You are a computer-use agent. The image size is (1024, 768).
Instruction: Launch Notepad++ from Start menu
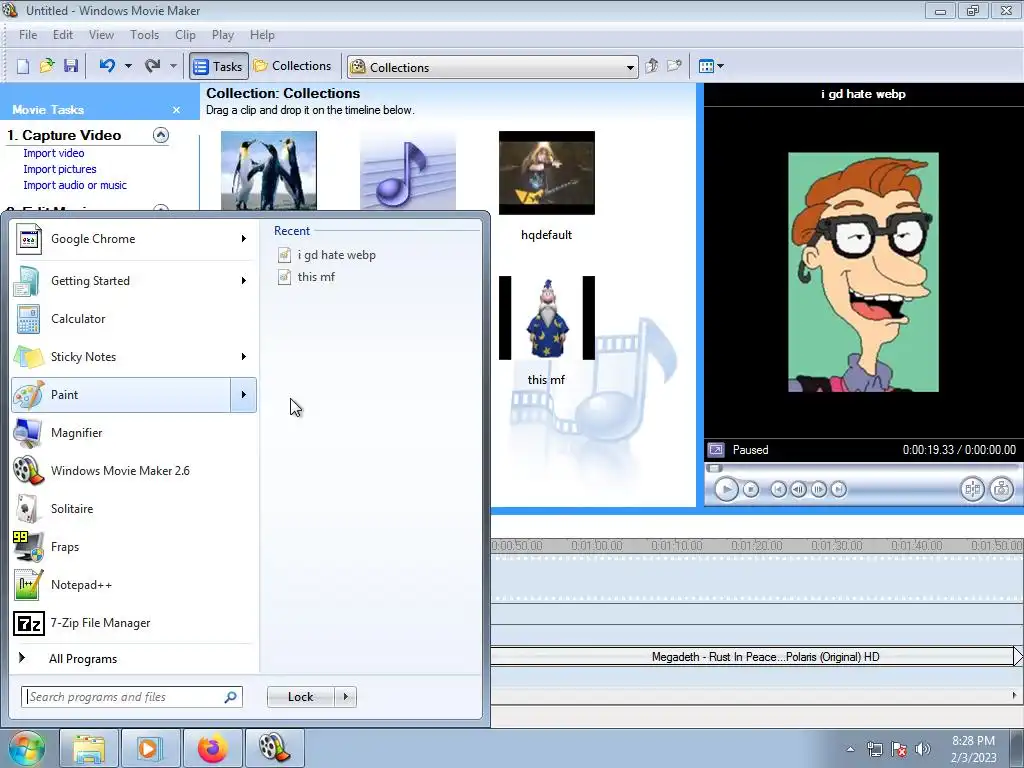[x=134, y=584]
